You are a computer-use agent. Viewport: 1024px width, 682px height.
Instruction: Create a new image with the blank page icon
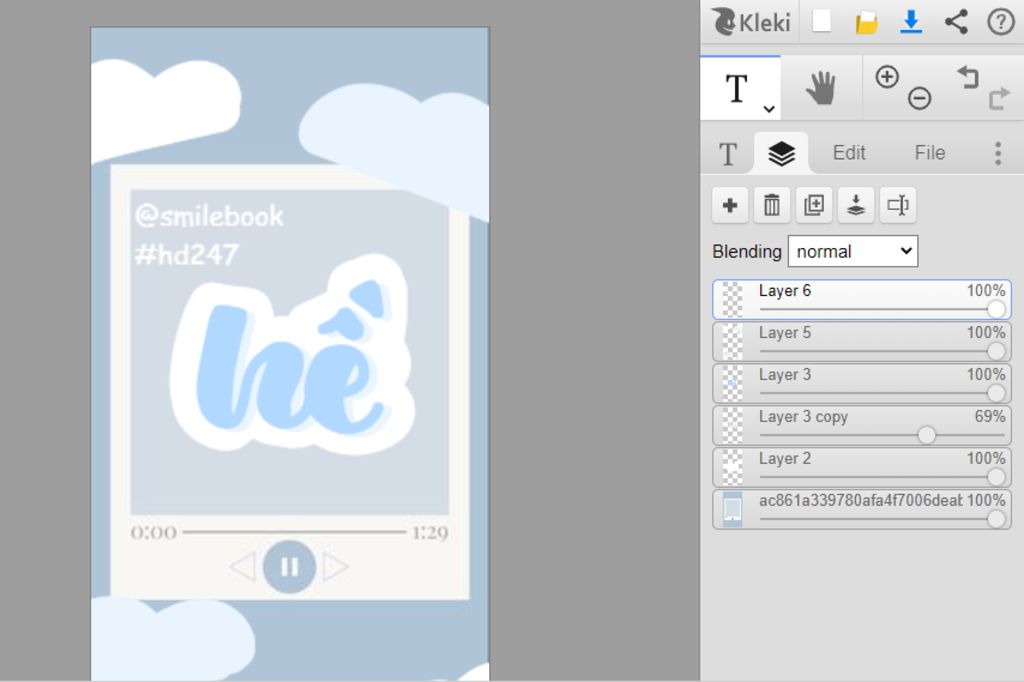822,21
